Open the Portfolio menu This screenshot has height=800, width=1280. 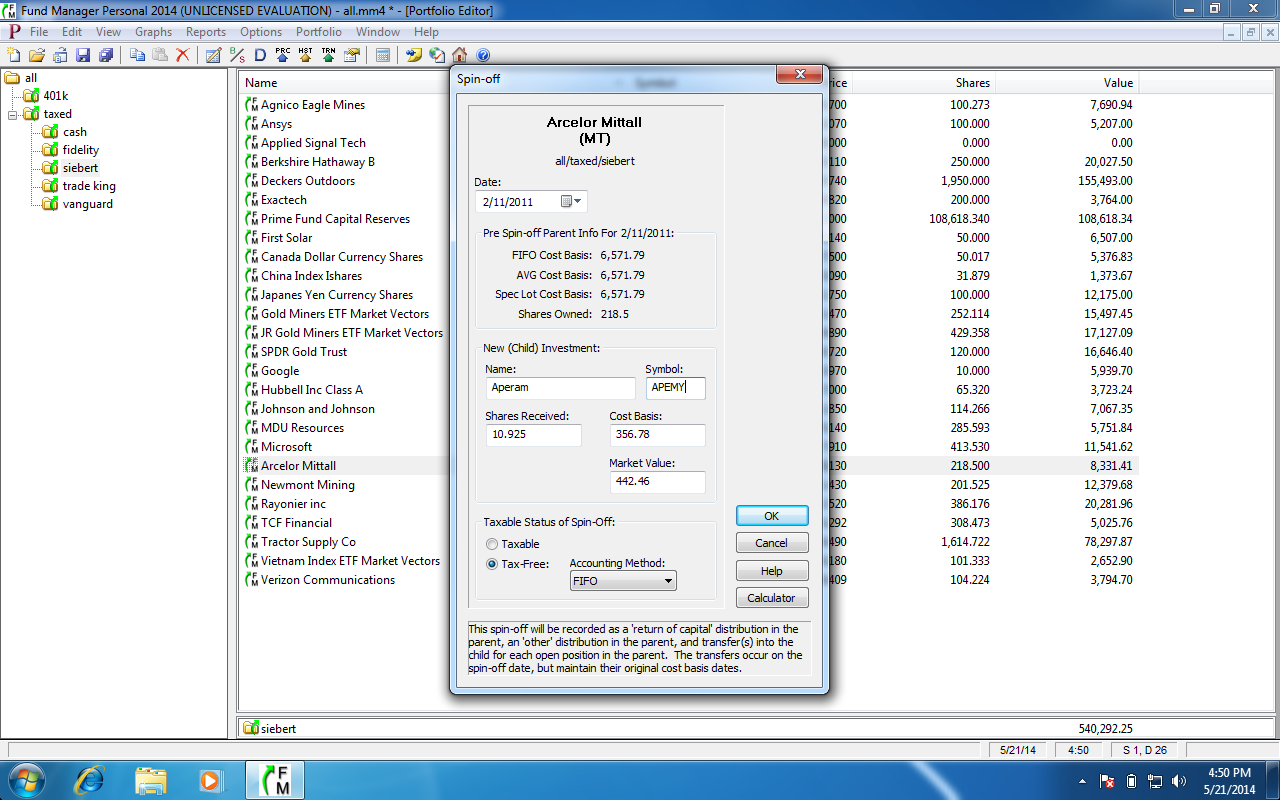click(x=318, y=32)
